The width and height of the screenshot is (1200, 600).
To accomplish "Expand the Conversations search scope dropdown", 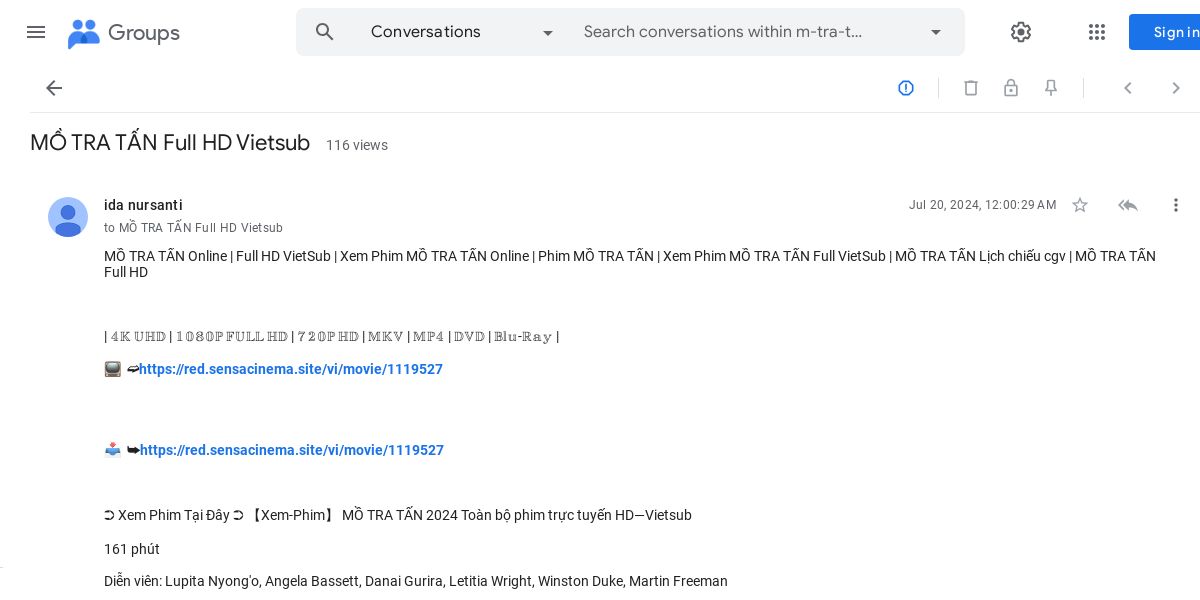I will pos(547,33).
